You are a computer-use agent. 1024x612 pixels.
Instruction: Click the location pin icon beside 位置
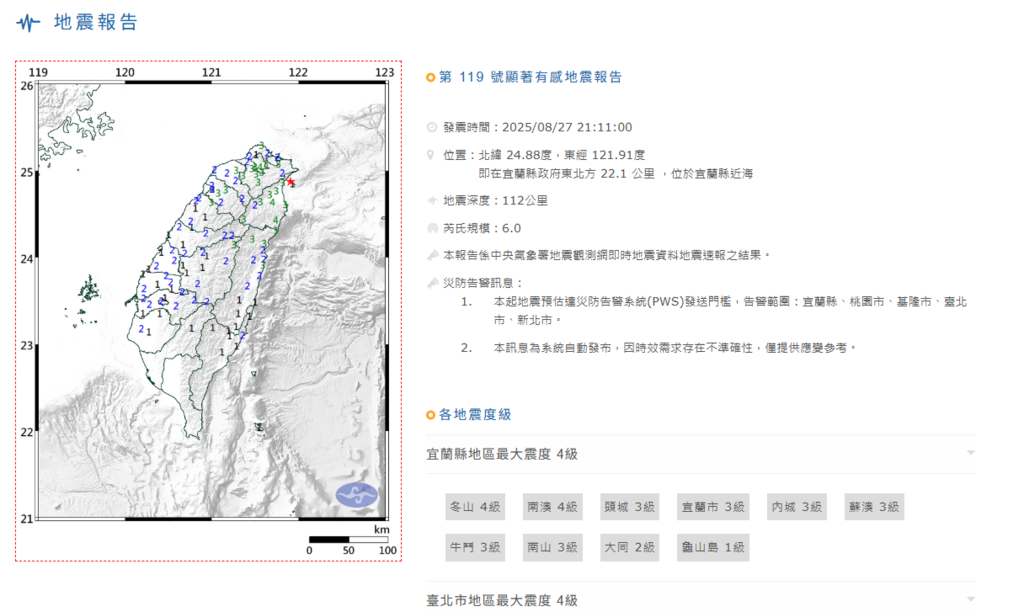pos(431,155)
